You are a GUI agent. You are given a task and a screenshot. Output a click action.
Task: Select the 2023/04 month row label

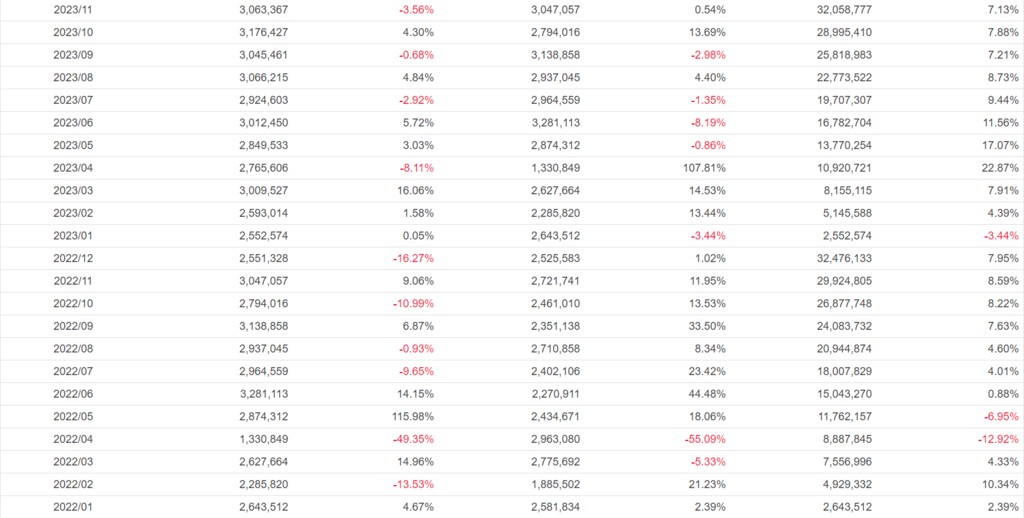point(73,167)
